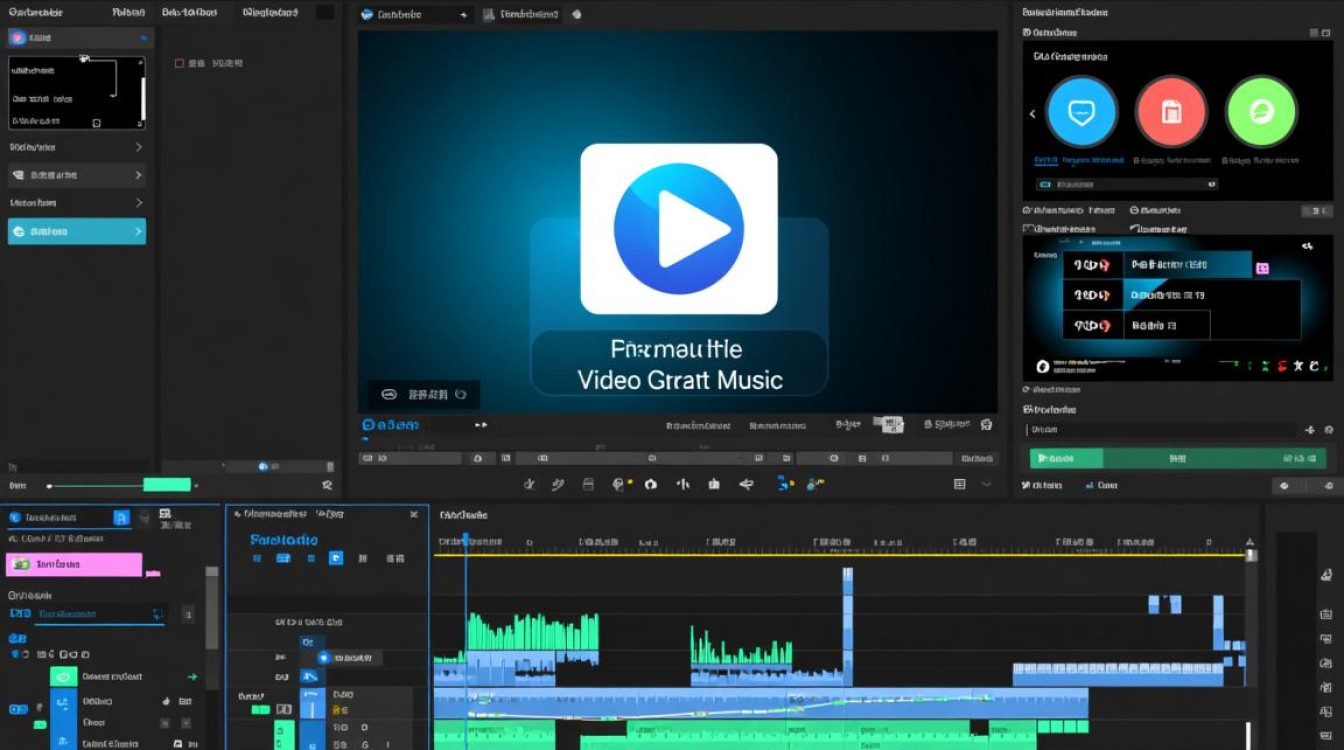Click the green progress bar in right panel
The image size is (1344, 750).
[1176, 458]
